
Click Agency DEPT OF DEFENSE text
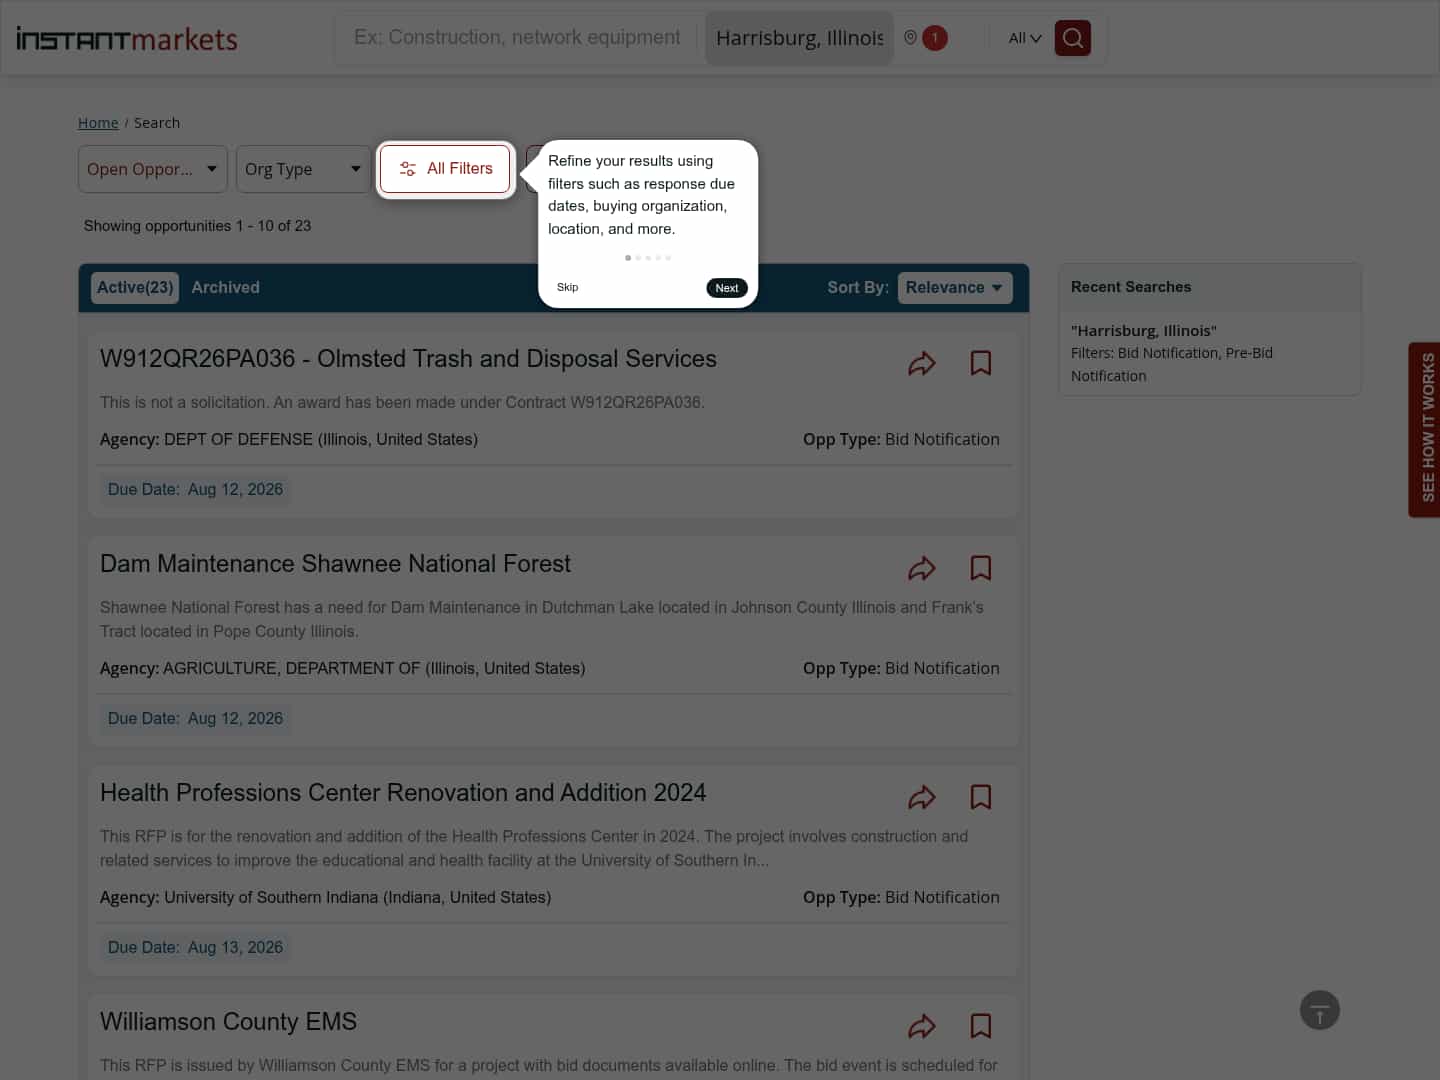point(289,440)
